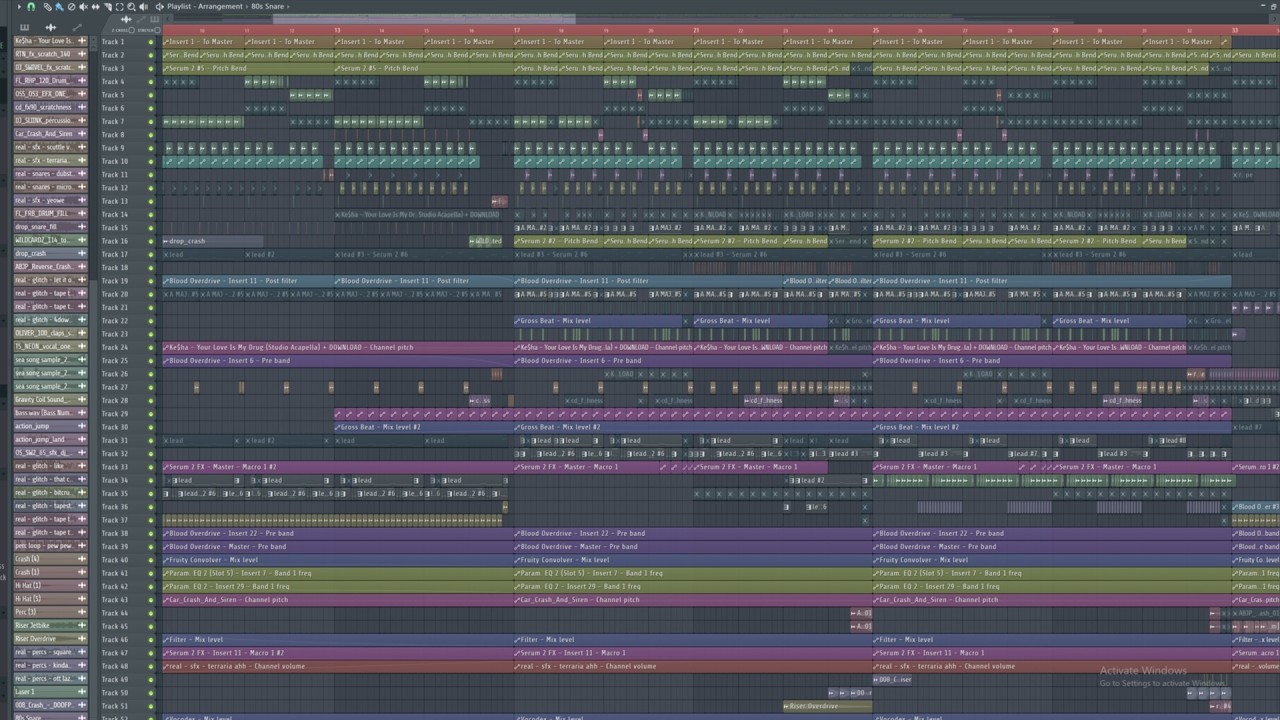1280x720 pixels.
Task: Click the Track 50 header label
Action: (115, 692)
